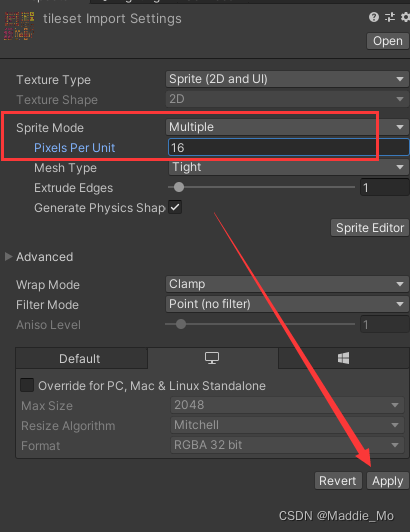This screenshot has width=410, height=532.
Task: Enable Override for PC, Mac & Linux Standalone
Action: click(x=27, y=385)
